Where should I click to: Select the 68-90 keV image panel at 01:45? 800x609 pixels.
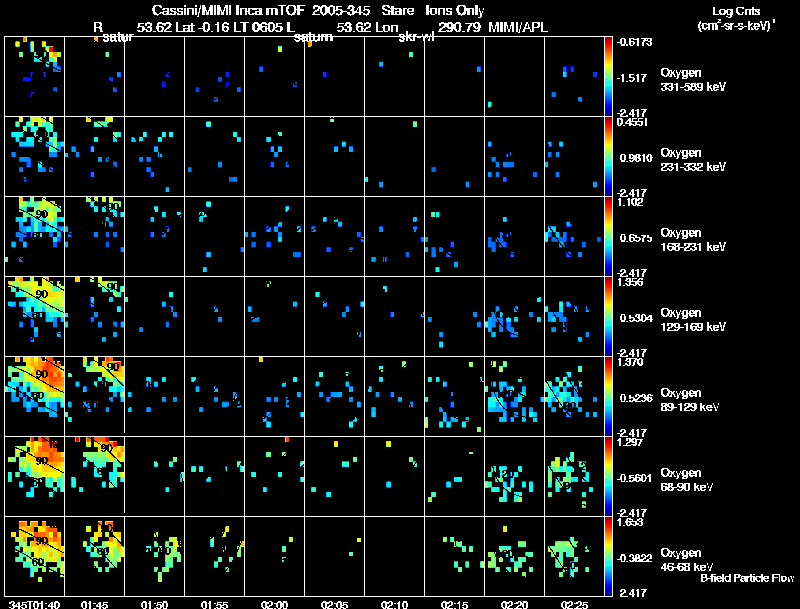[94, 476]
